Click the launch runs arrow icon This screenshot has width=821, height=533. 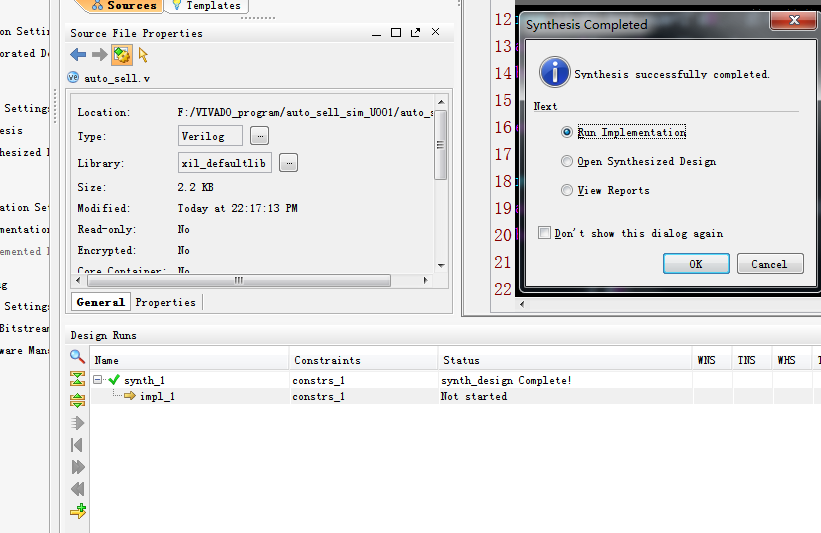(77, 423)
